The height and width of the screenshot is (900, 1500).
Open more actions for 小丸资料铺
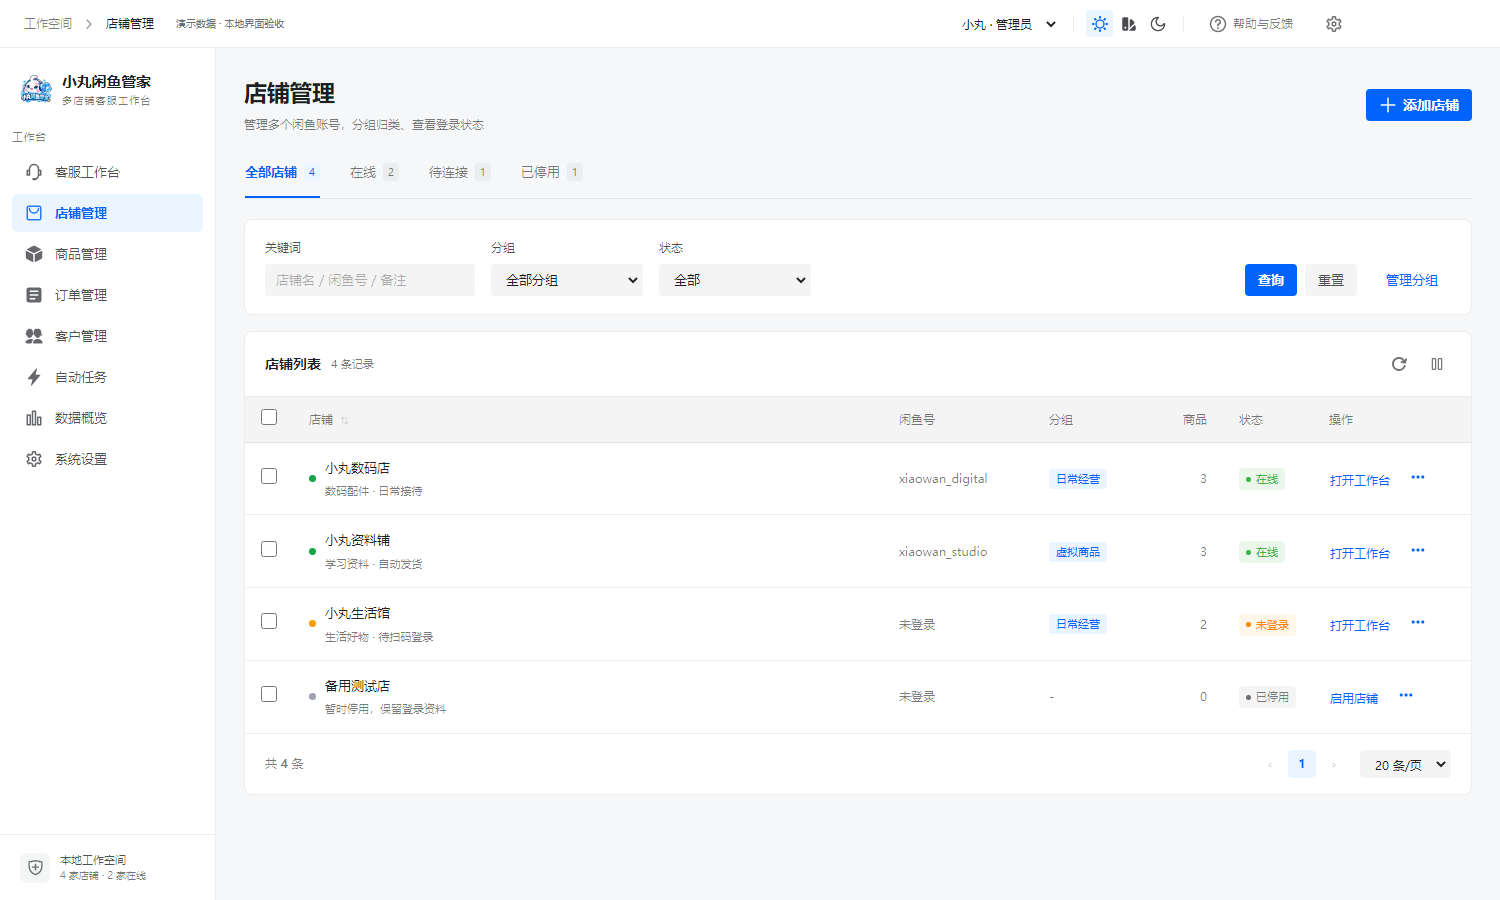point(1418,551)
